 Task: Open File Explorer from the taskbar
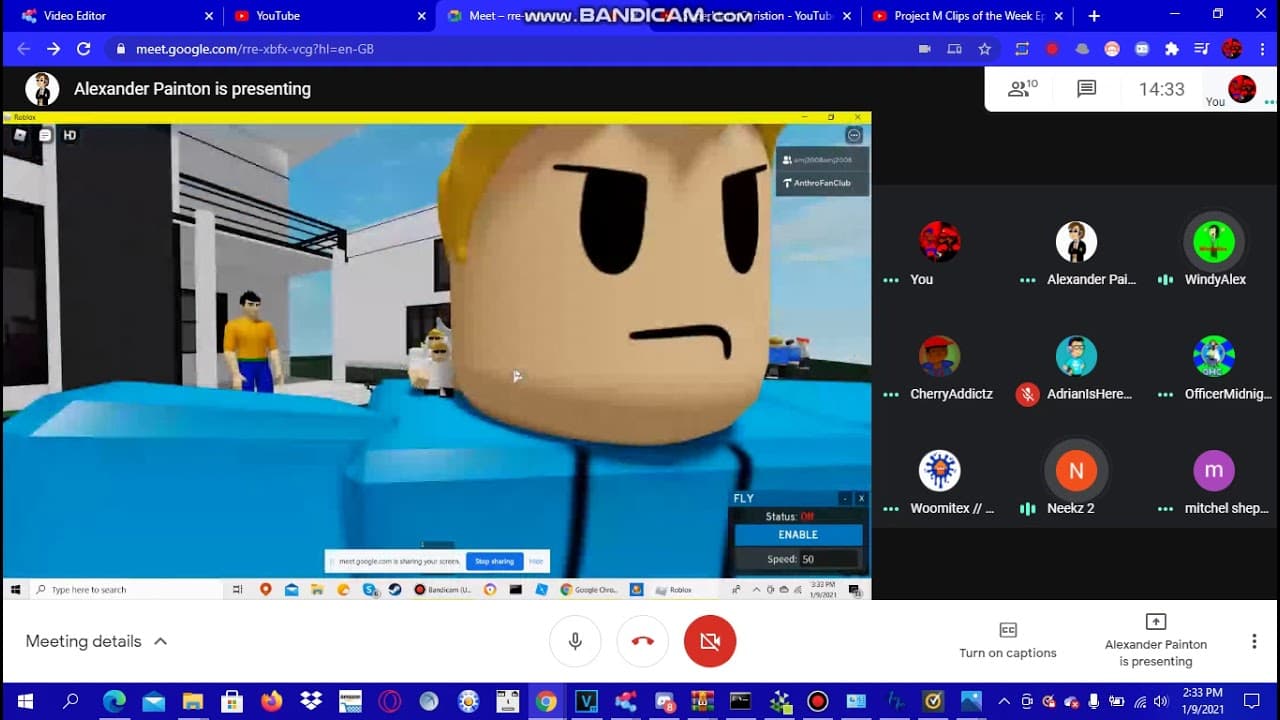click(192, 701)
